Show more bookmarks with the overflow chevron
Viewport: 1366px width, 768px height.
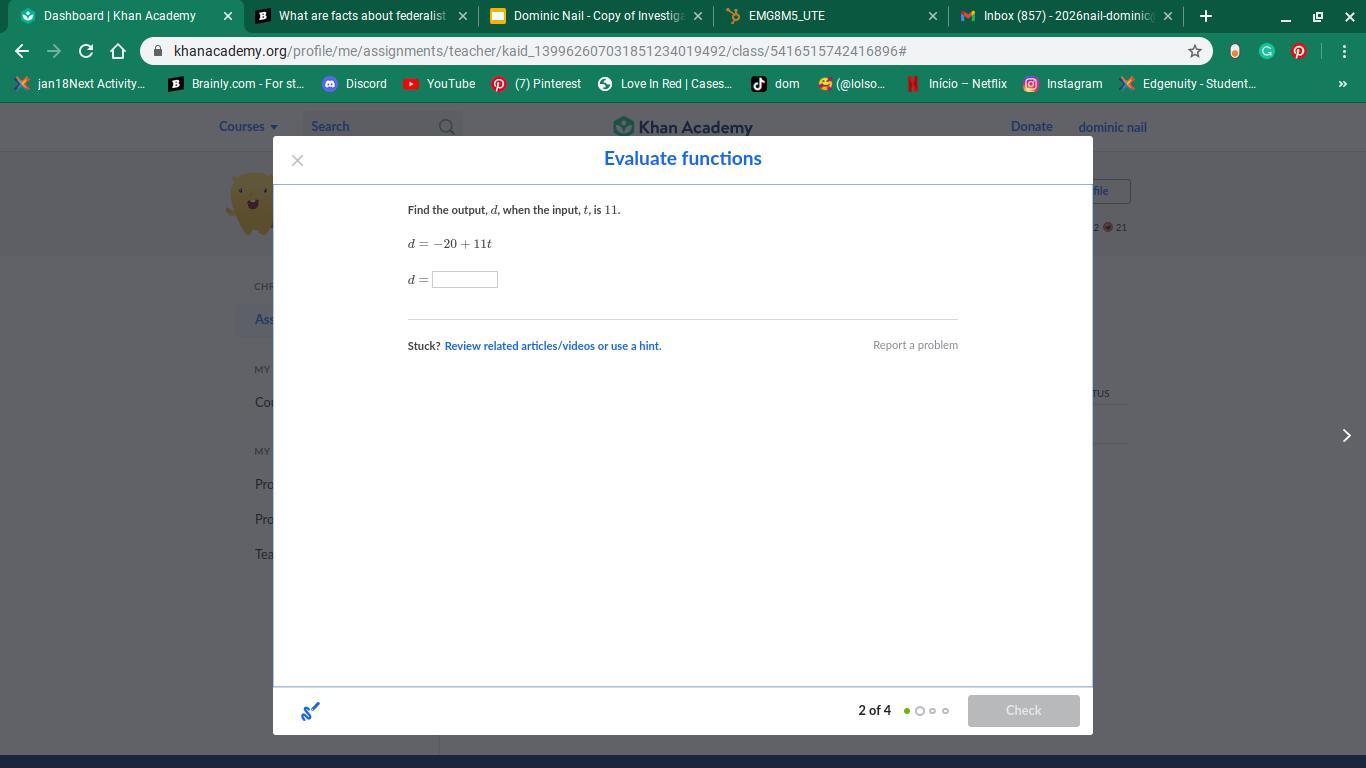1342,84
